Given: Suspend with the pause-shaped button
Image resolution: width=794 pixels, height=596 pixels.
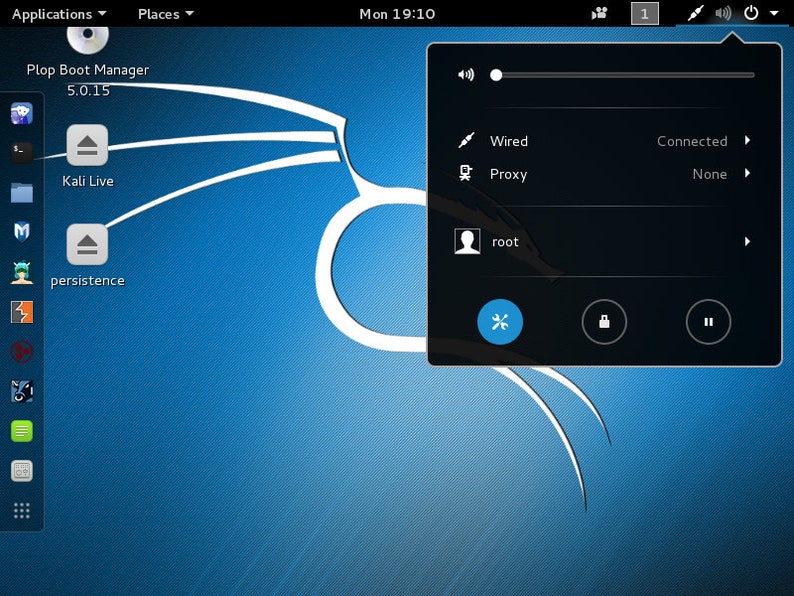Looking at the screenshot, I should 708,322.
